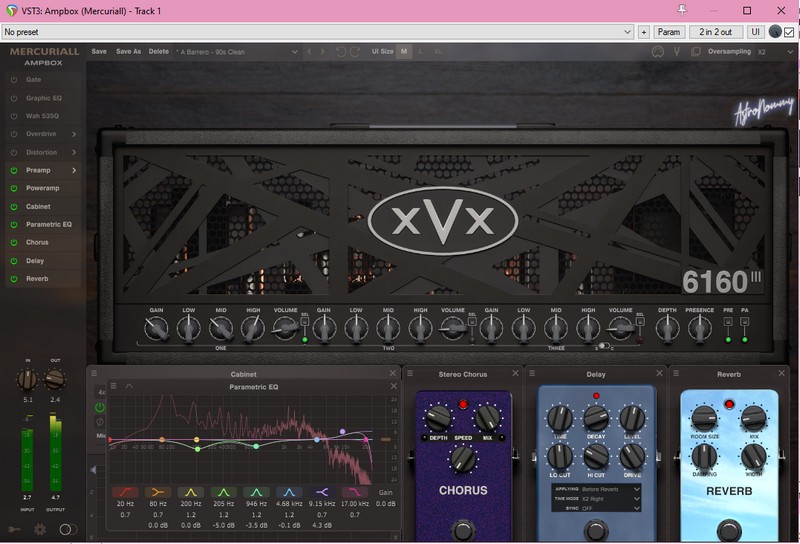The image size is (800, 544).
Task: Click the Param button
Action: click(668, 32)
